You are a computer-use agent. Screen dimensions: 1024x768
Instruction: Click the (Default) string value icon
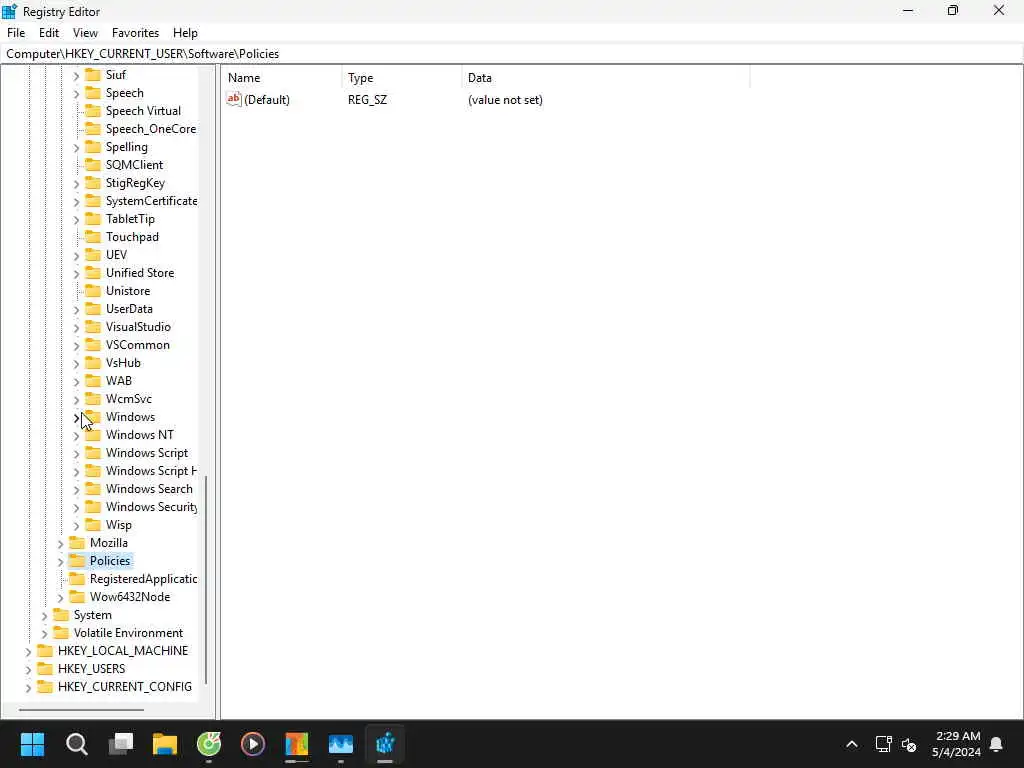coord(234,99)
